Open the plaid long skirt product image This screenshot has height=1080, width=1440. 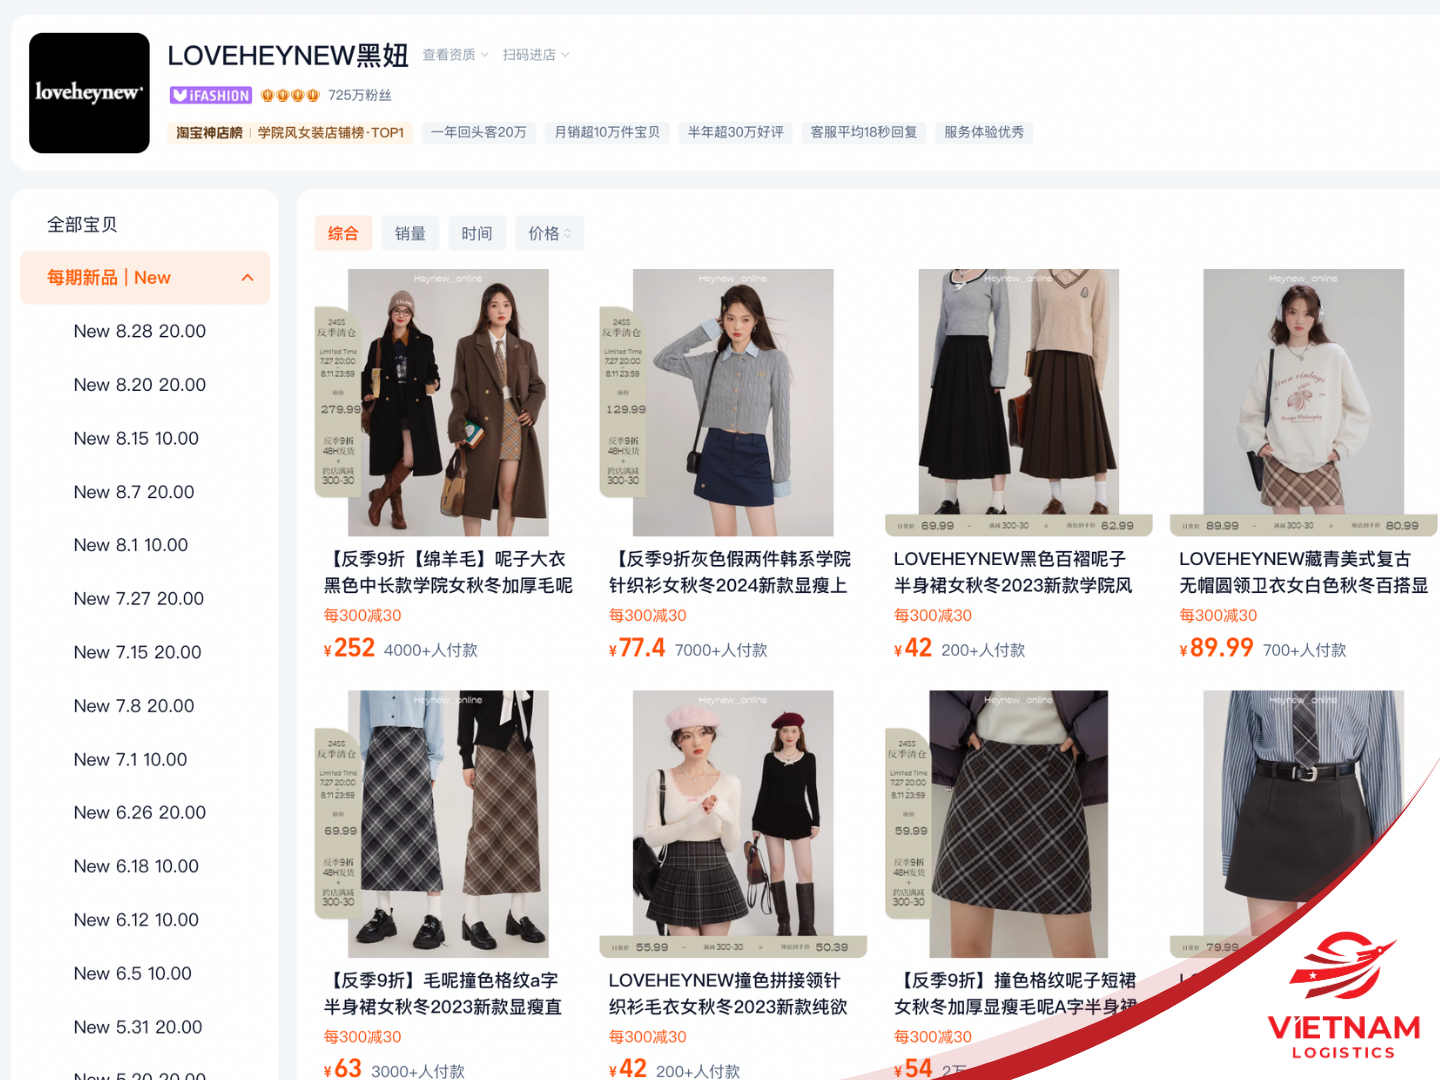448,824
